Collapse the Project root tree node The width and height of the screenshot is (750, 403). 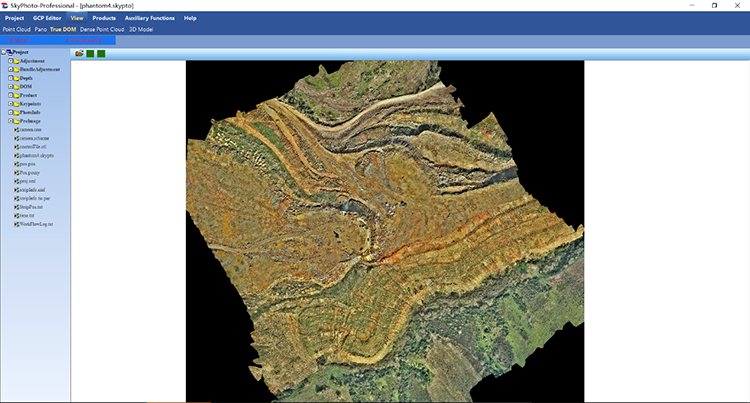3,52
